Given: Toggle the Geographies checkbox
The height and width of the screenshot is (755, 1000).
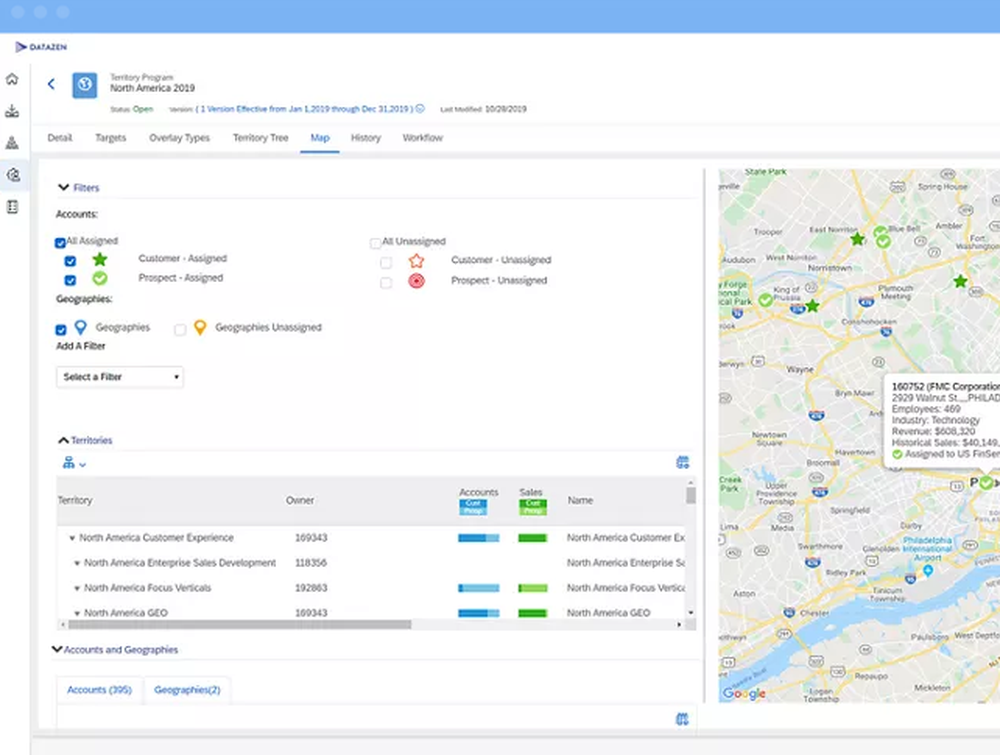Looking at the screenshot, I should pos(61,330).
